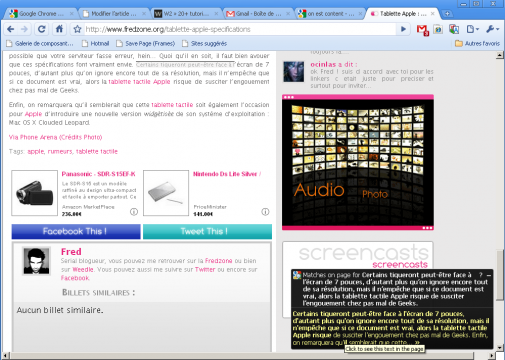Open the Gmail checker extension icon
Image resolution: width=505 pixels, height=360 pixels.
(422, 30)
